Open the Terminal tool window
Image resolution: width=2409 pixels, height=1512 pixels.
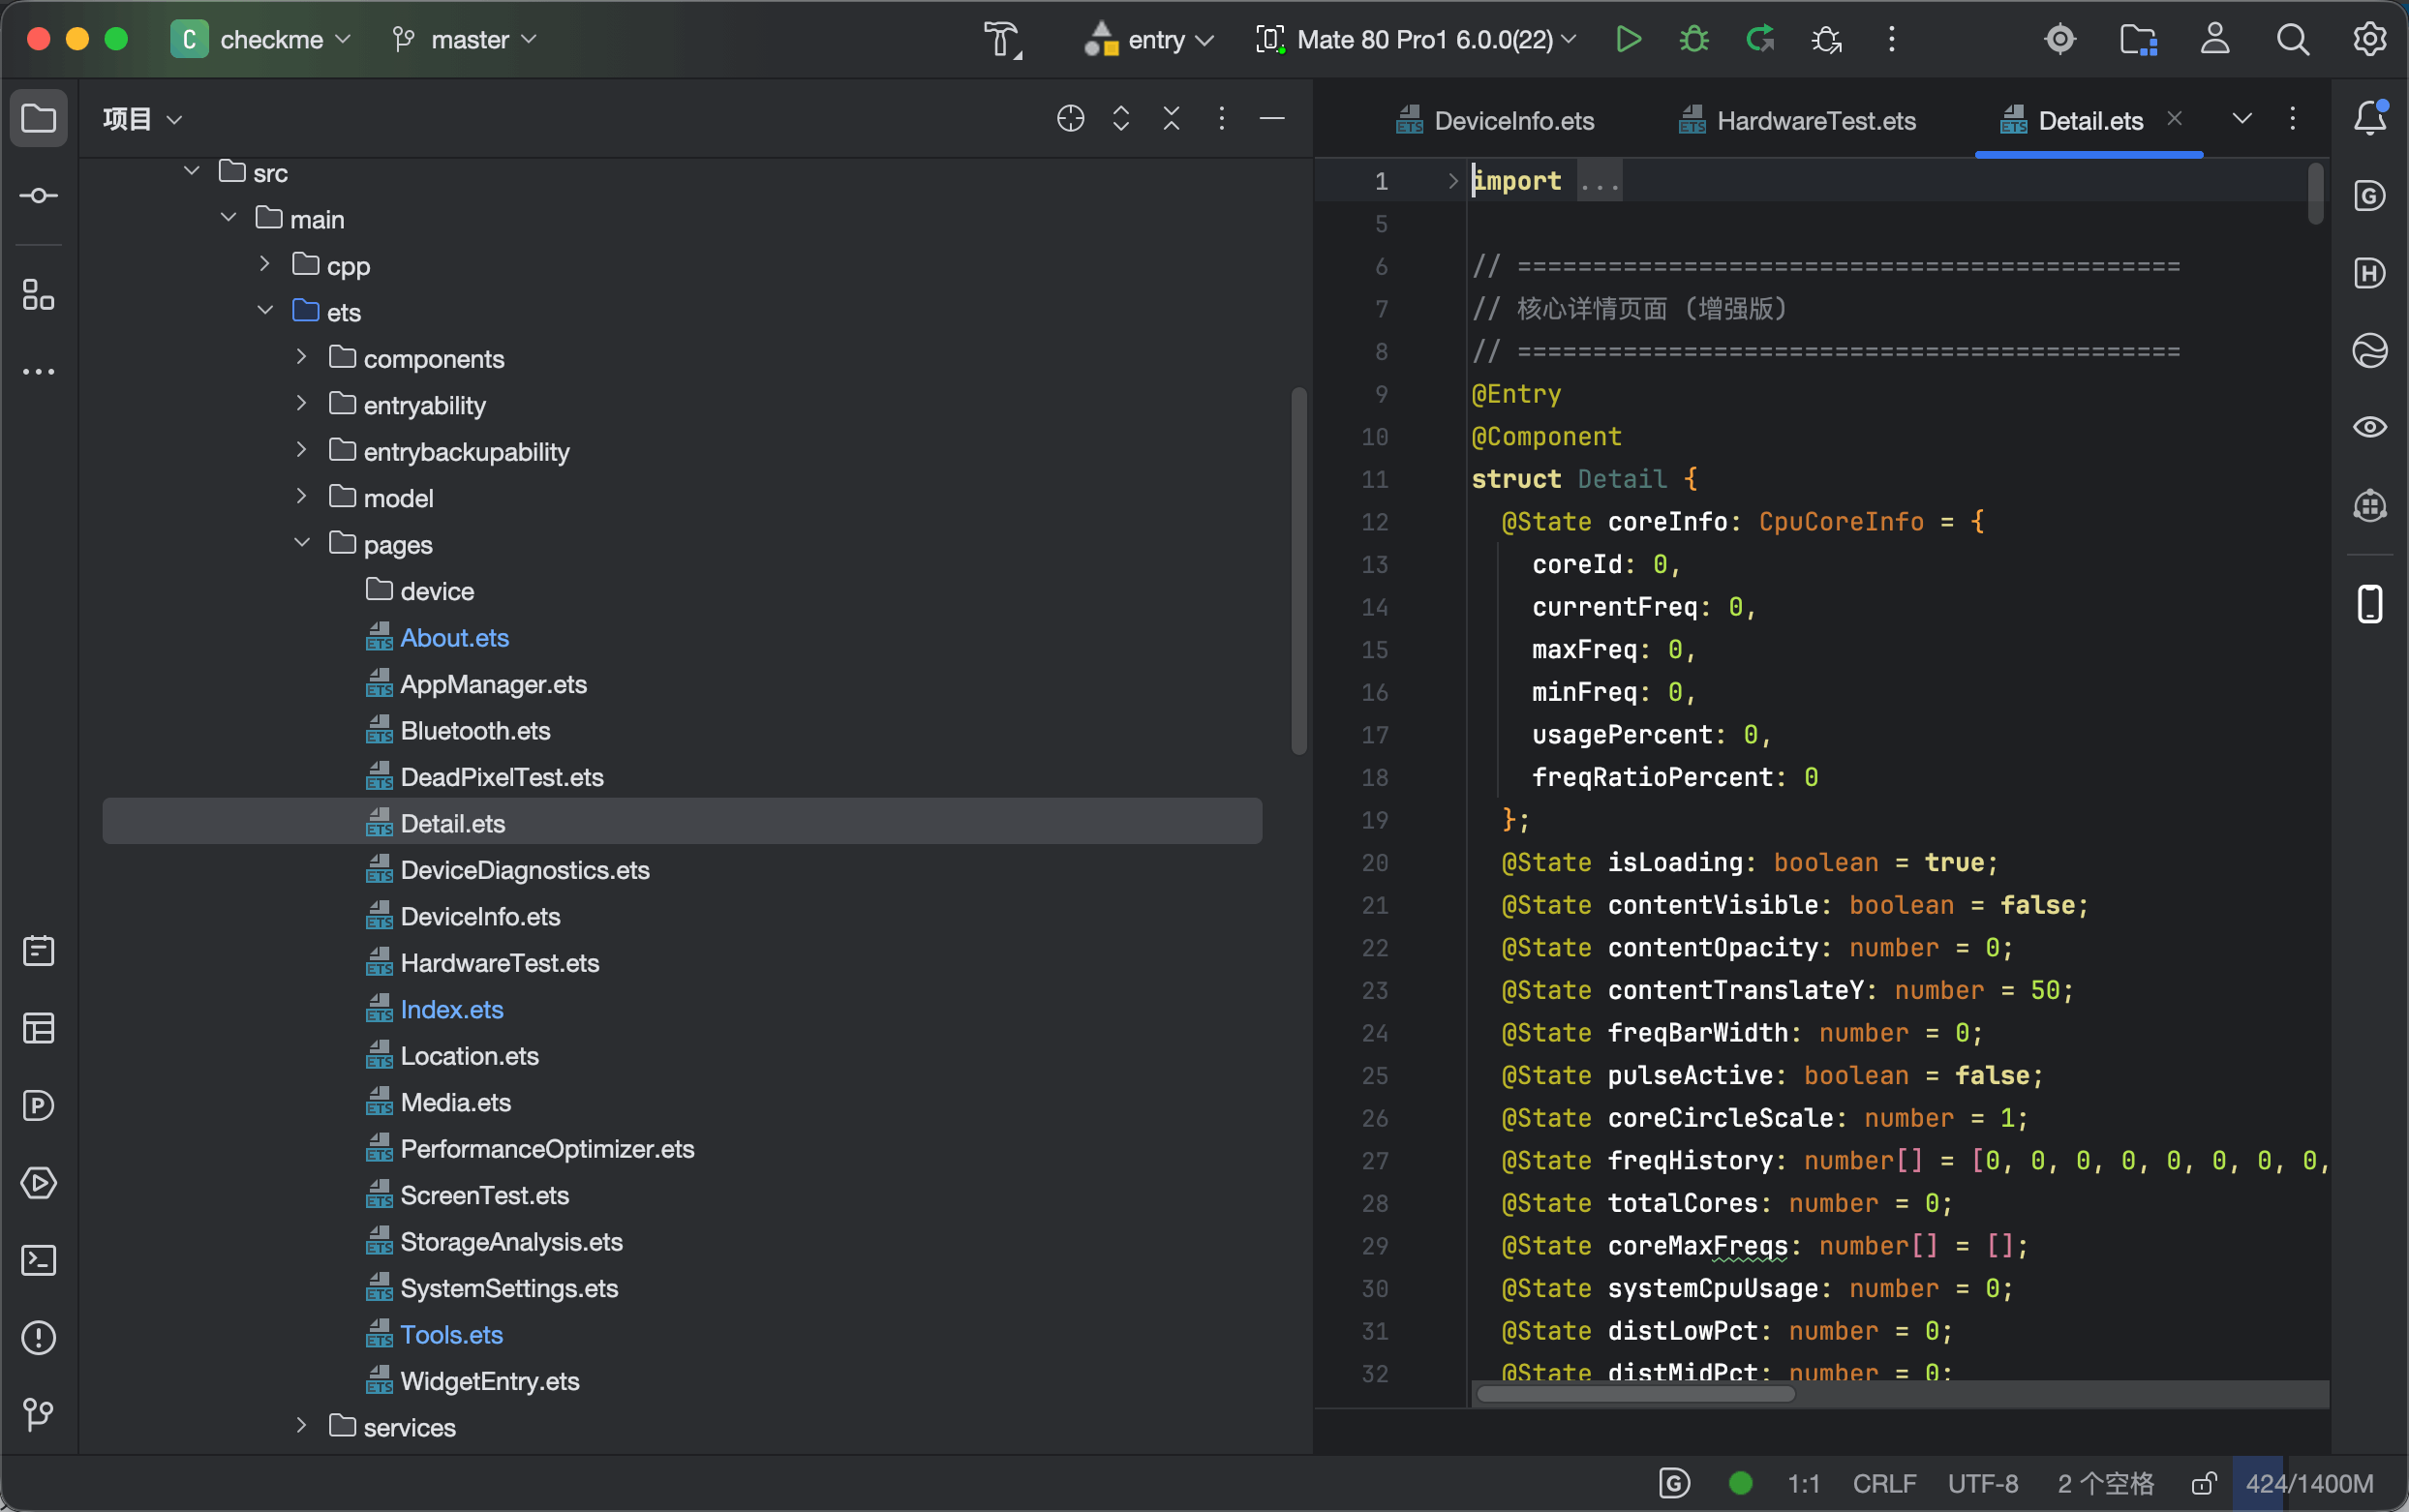[x=38, y=1260]
